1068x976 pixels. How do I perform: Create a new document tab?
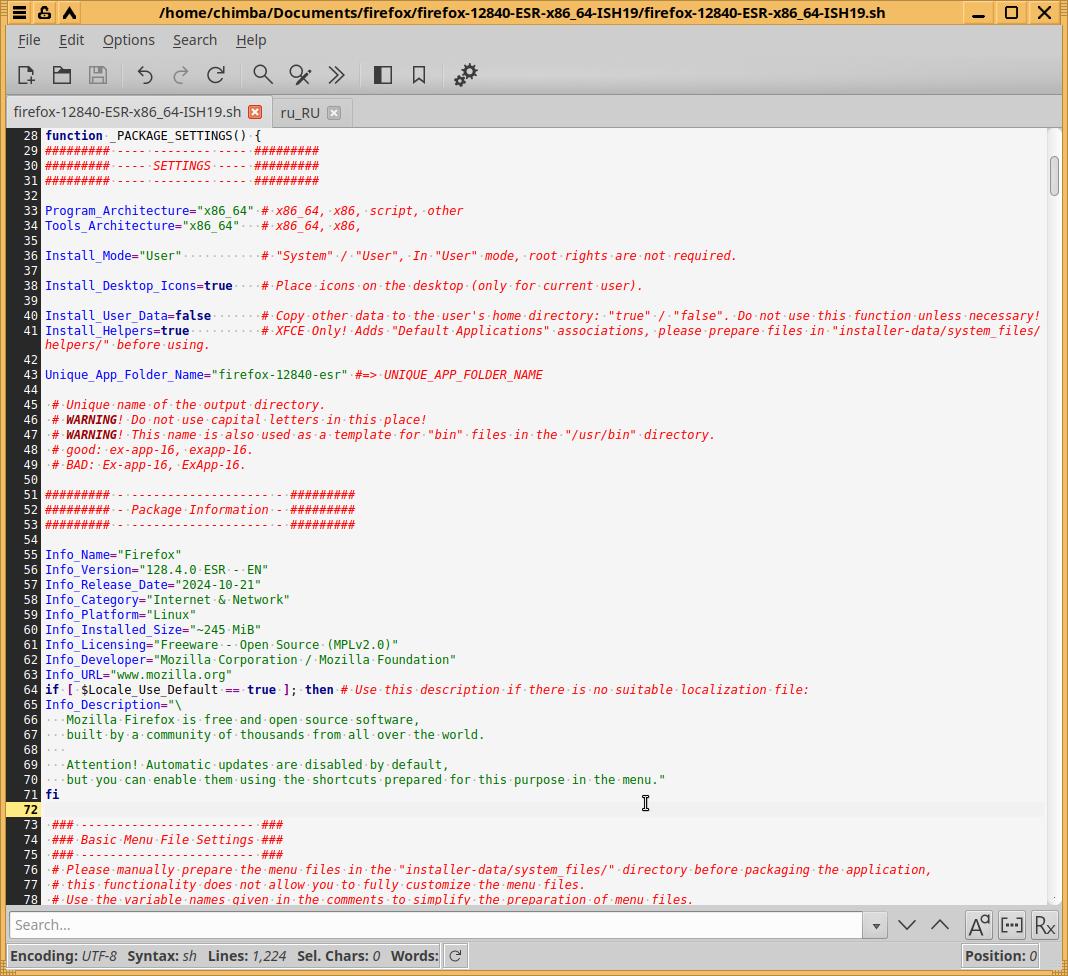[26, 75]
